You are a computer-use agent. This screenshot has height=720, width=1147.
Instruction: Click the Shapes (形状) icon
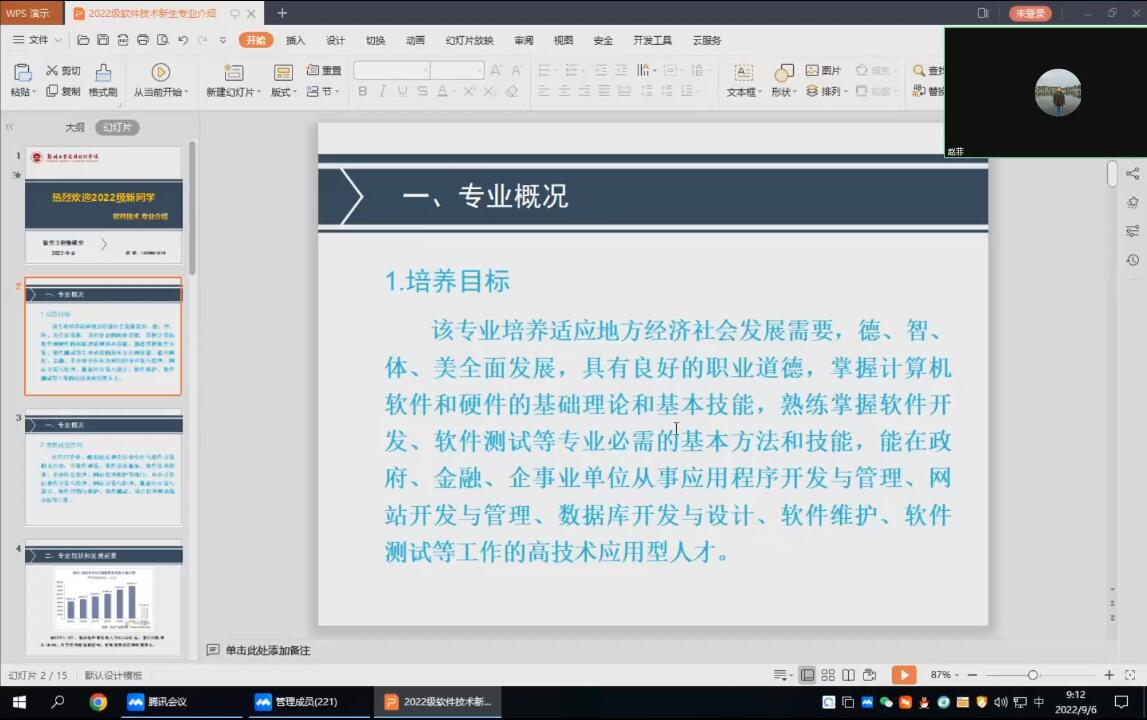(784, 73)
